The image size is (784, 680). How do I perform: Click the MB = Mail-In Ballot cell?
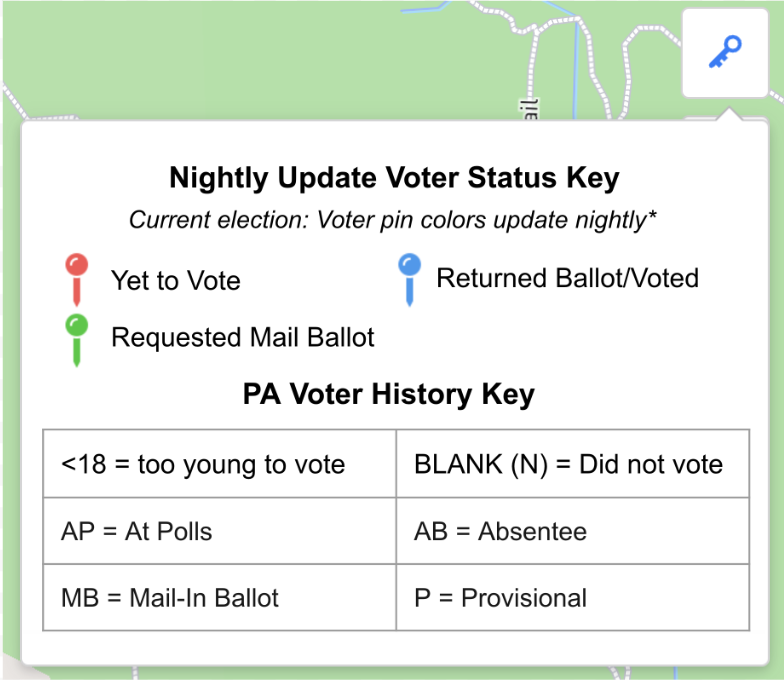click(x=220, y=598)
